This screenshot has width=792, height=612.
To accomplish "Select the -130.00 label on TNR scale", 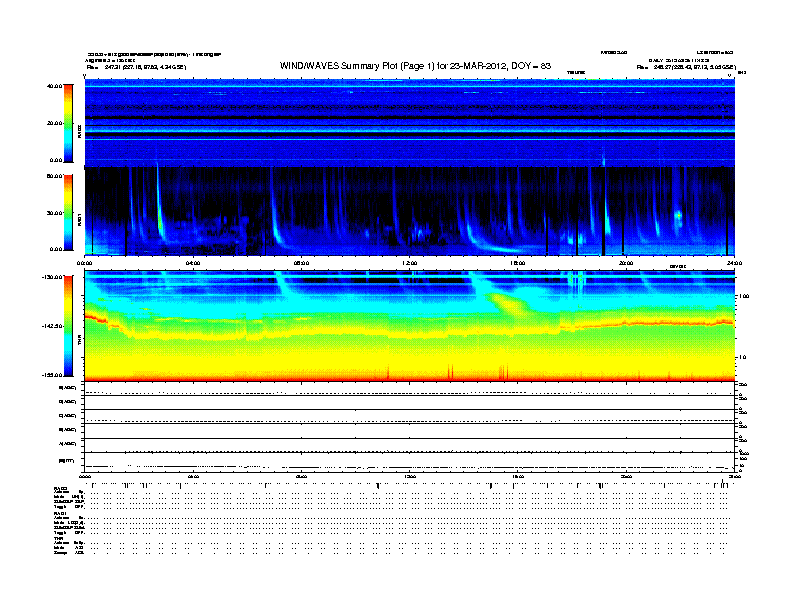I will 52,277.
